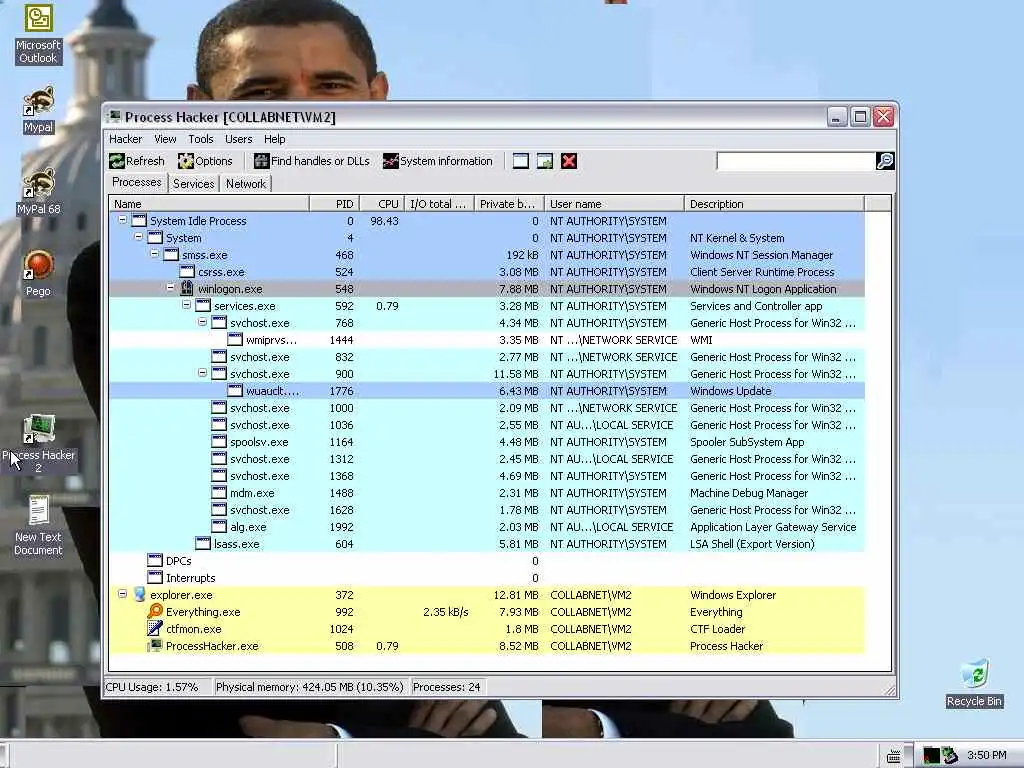Sort by I/O total column header
Image resolution: width=1024 pixels, height=768 pixels.
point(440,204)
